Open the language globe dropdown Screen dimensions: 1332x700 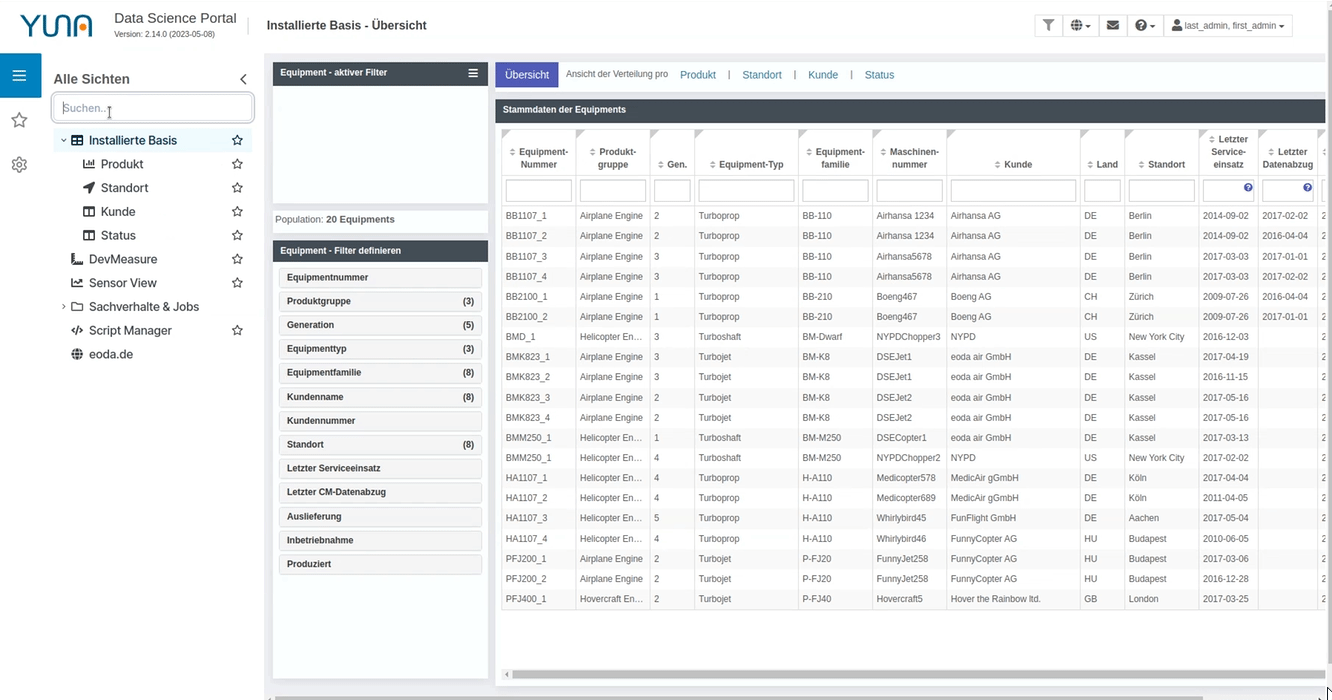[x=1081, y=25]
